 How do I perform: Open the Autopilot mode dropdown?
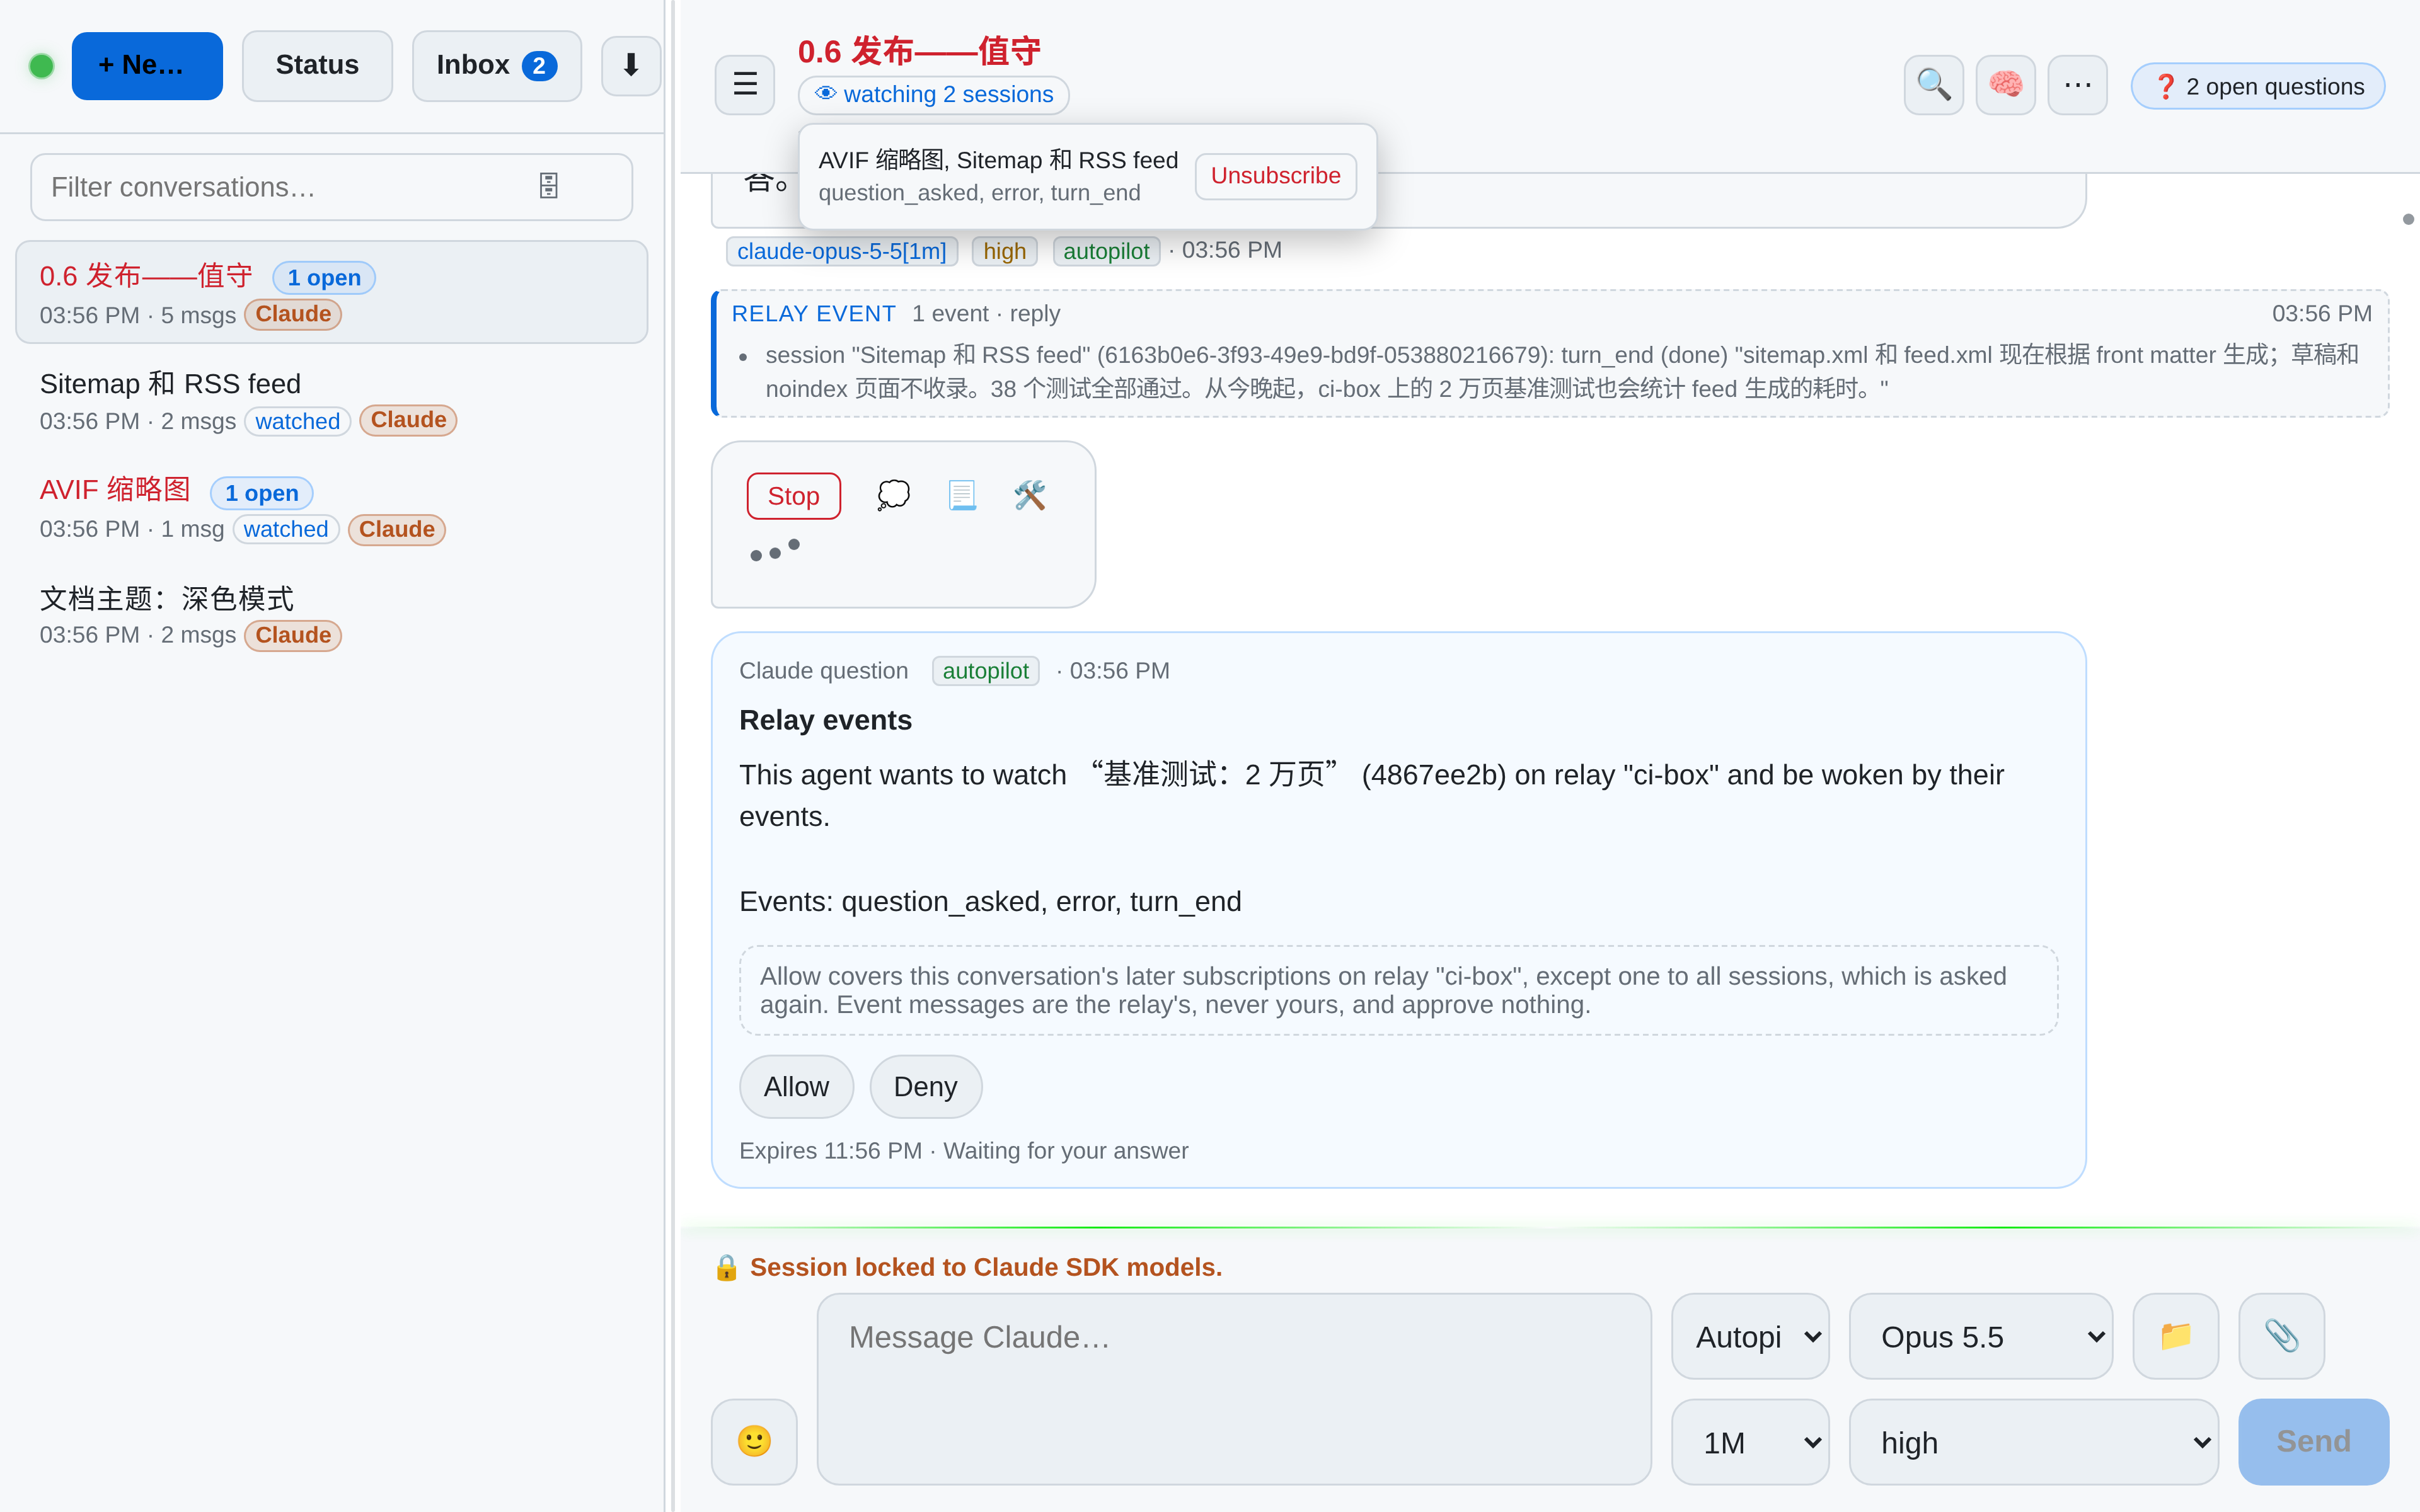1750,1336
